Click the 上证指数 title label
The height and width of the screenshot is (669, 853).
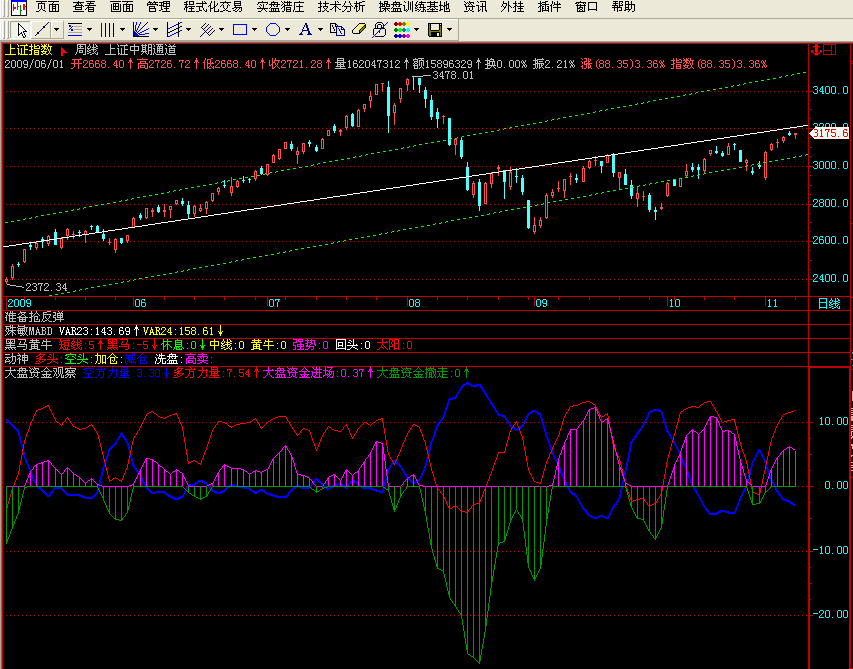29,49
